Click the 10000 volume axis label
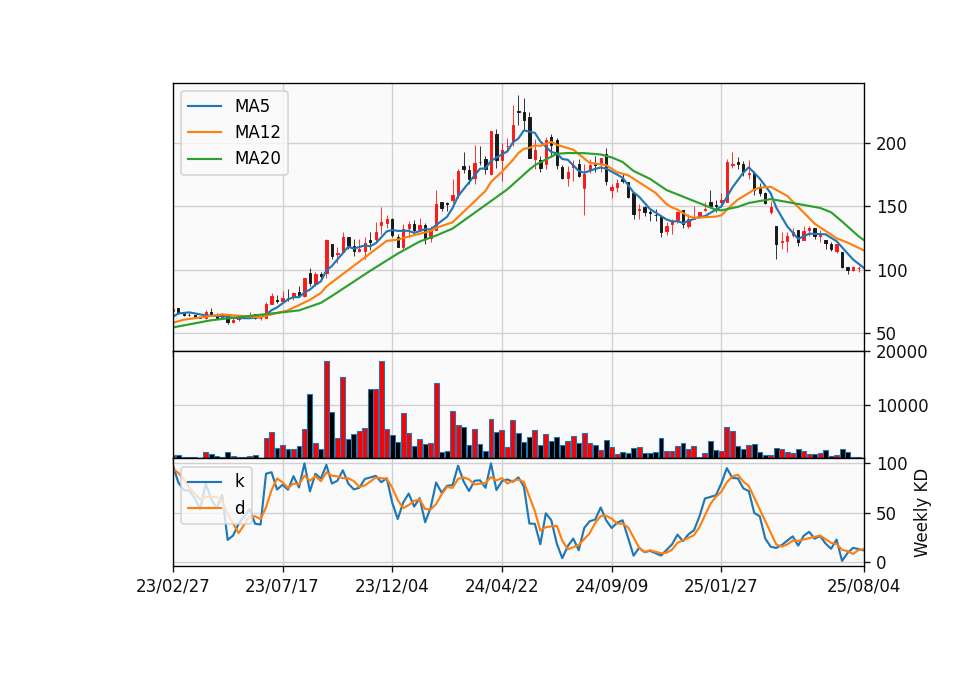Viewport: 960px width, 690px height. [902, 406]
